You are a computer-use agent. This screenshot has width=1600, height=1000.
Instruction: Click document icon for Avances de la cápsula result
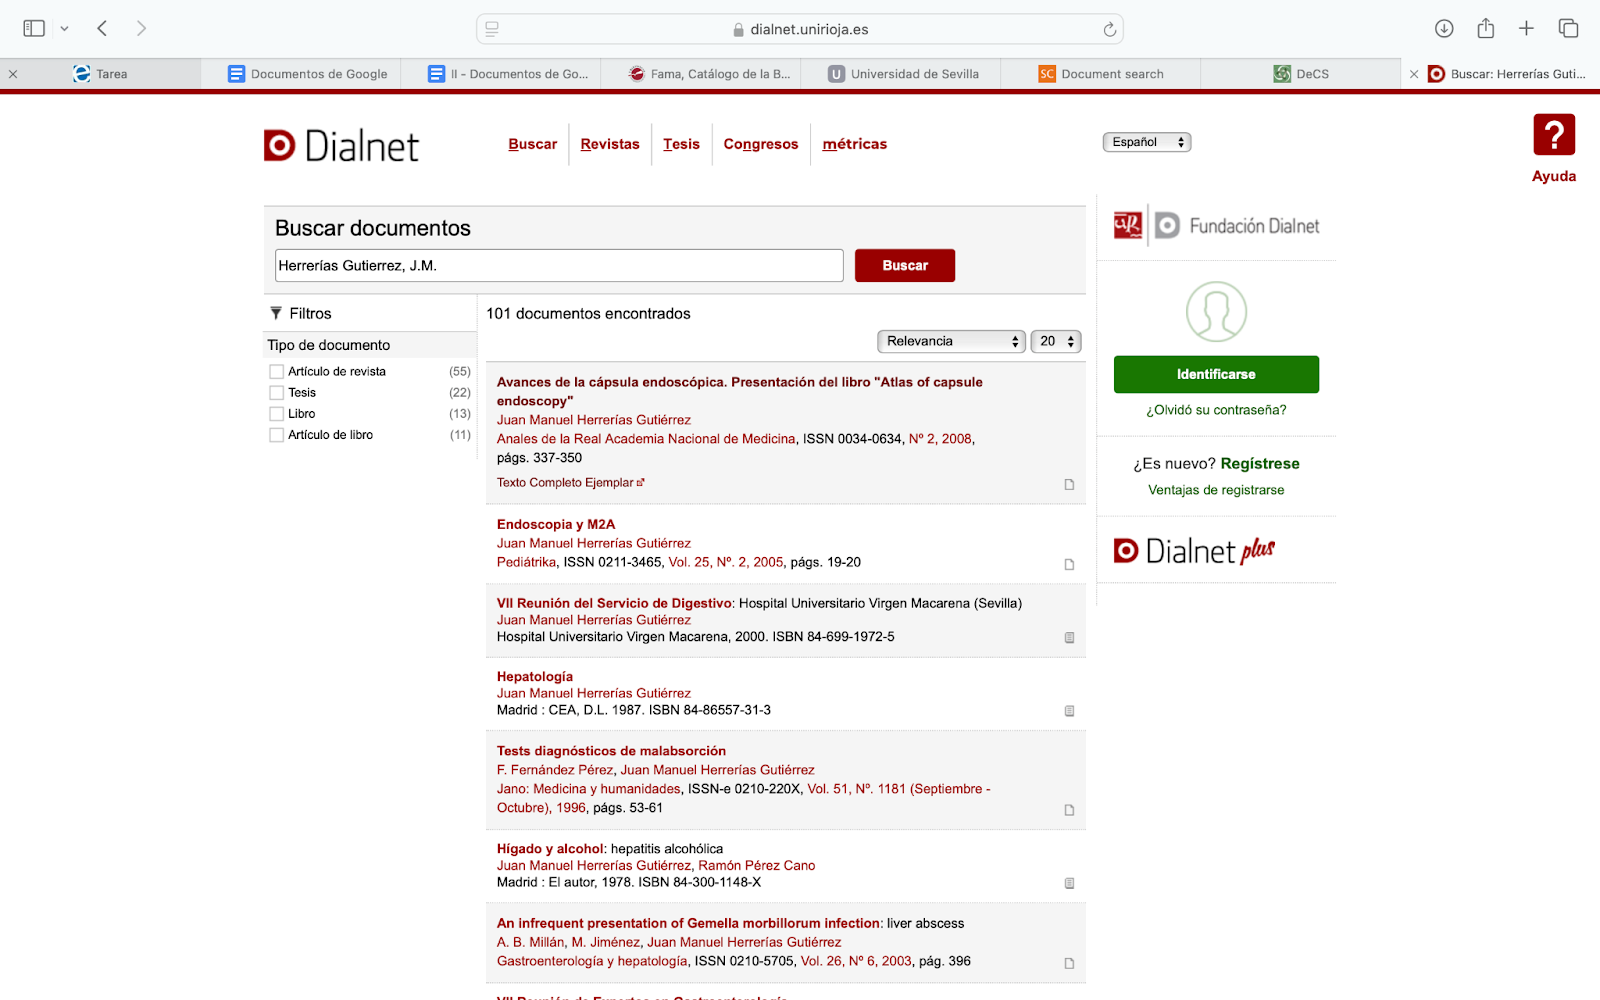pos(1069,485)
